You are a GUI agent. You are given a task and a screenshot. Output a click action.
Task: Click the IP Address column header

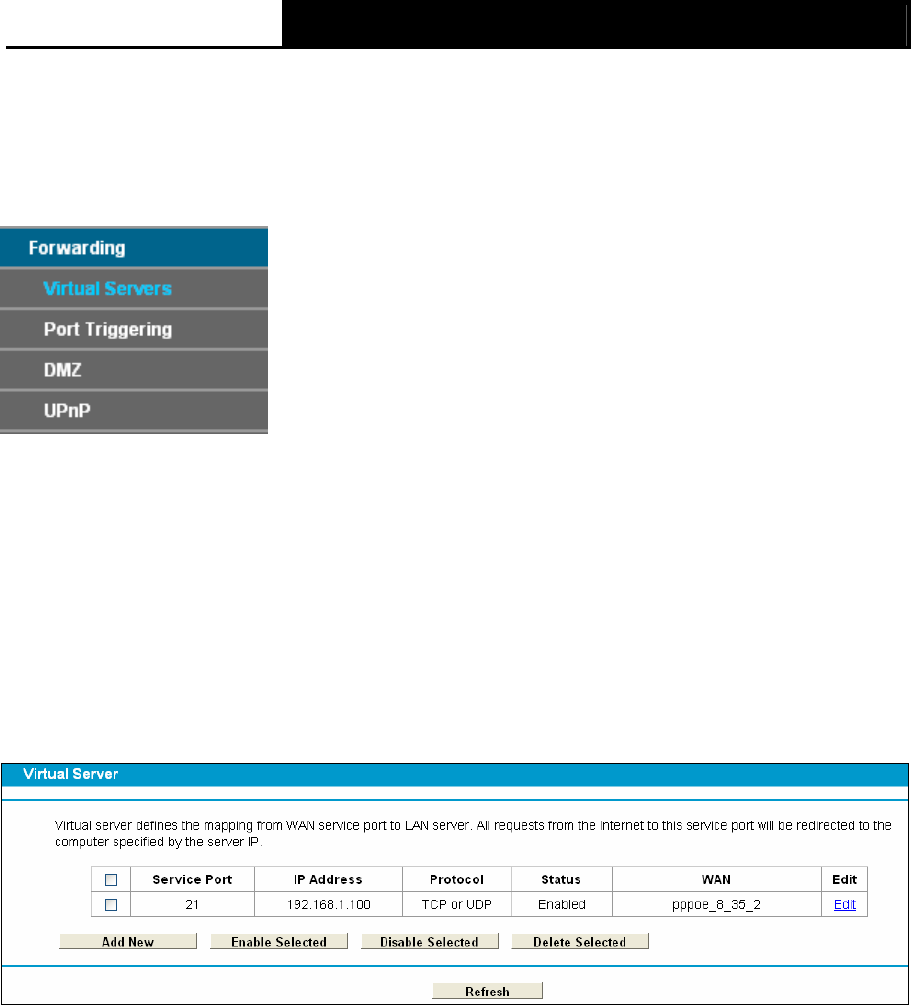click(x=328, y=879)
